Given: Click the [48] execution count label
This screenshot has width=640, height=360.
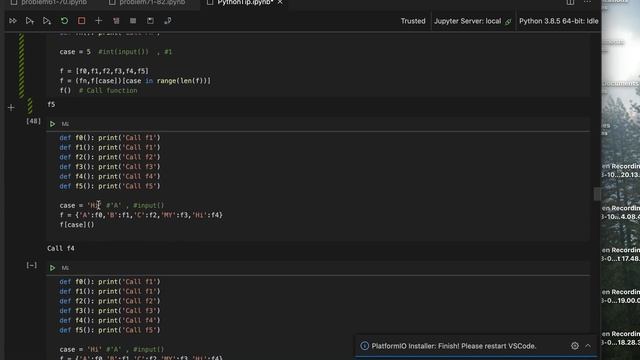Looking at the screenshot, I should pyautogui.click(x=33, y=121).
